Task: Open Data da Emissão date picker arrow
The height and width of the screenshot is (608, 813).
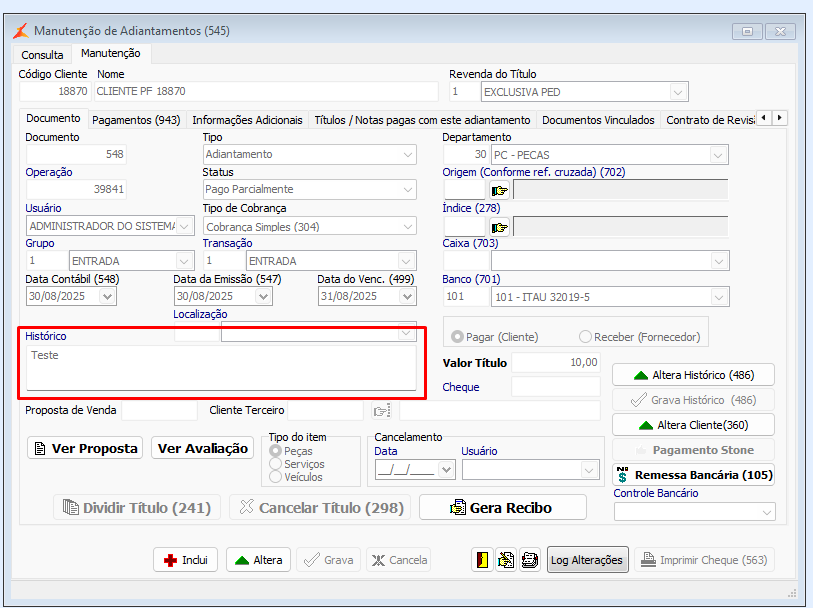Action: 263,296
